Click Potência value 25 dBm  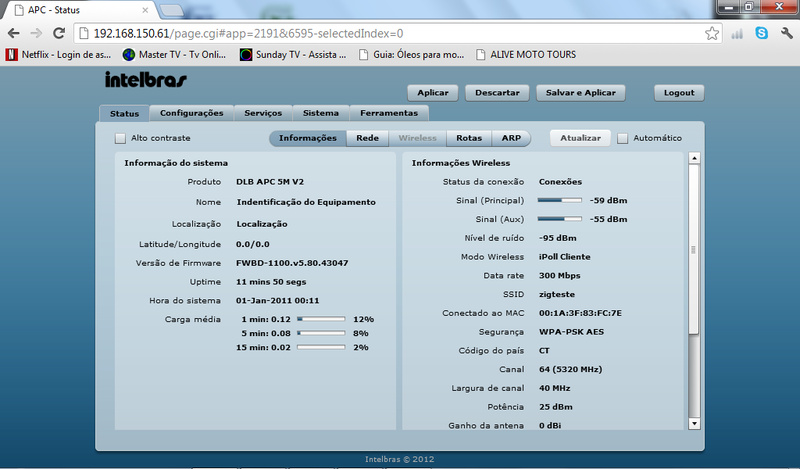(x=556, y=407)
